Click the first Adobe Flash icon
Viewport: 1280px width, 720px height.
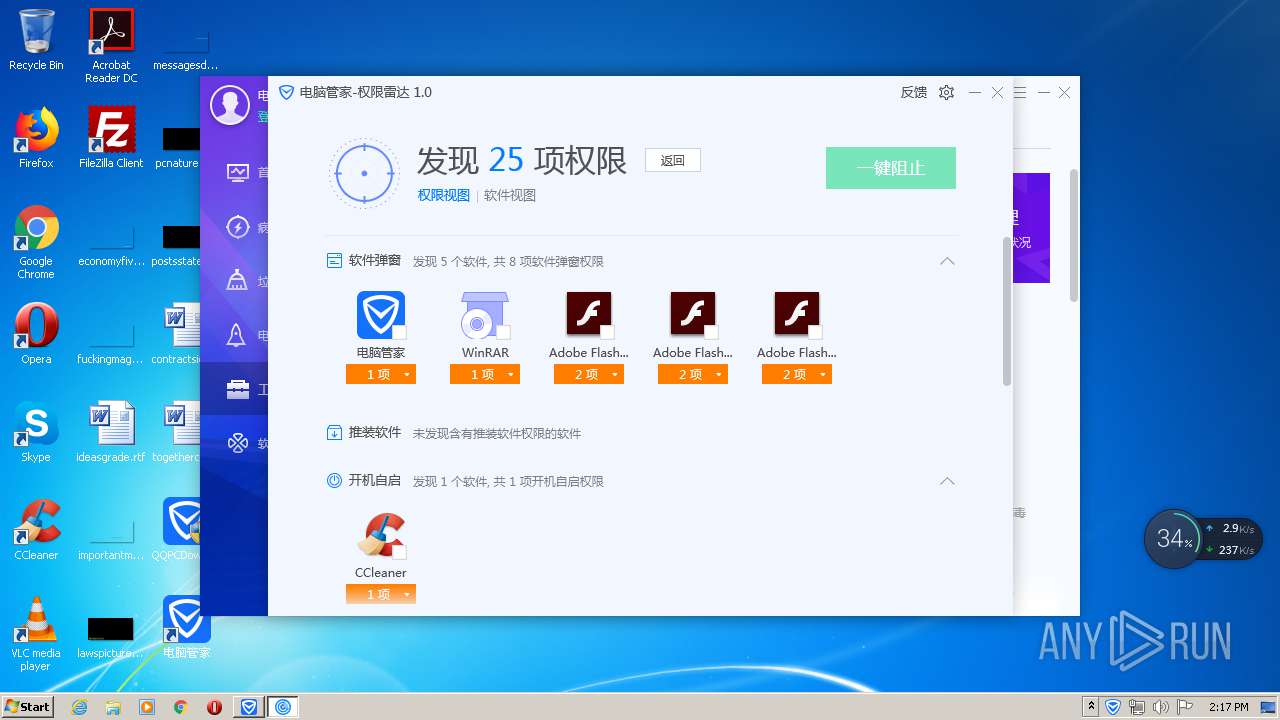click(x=589, y=315)
